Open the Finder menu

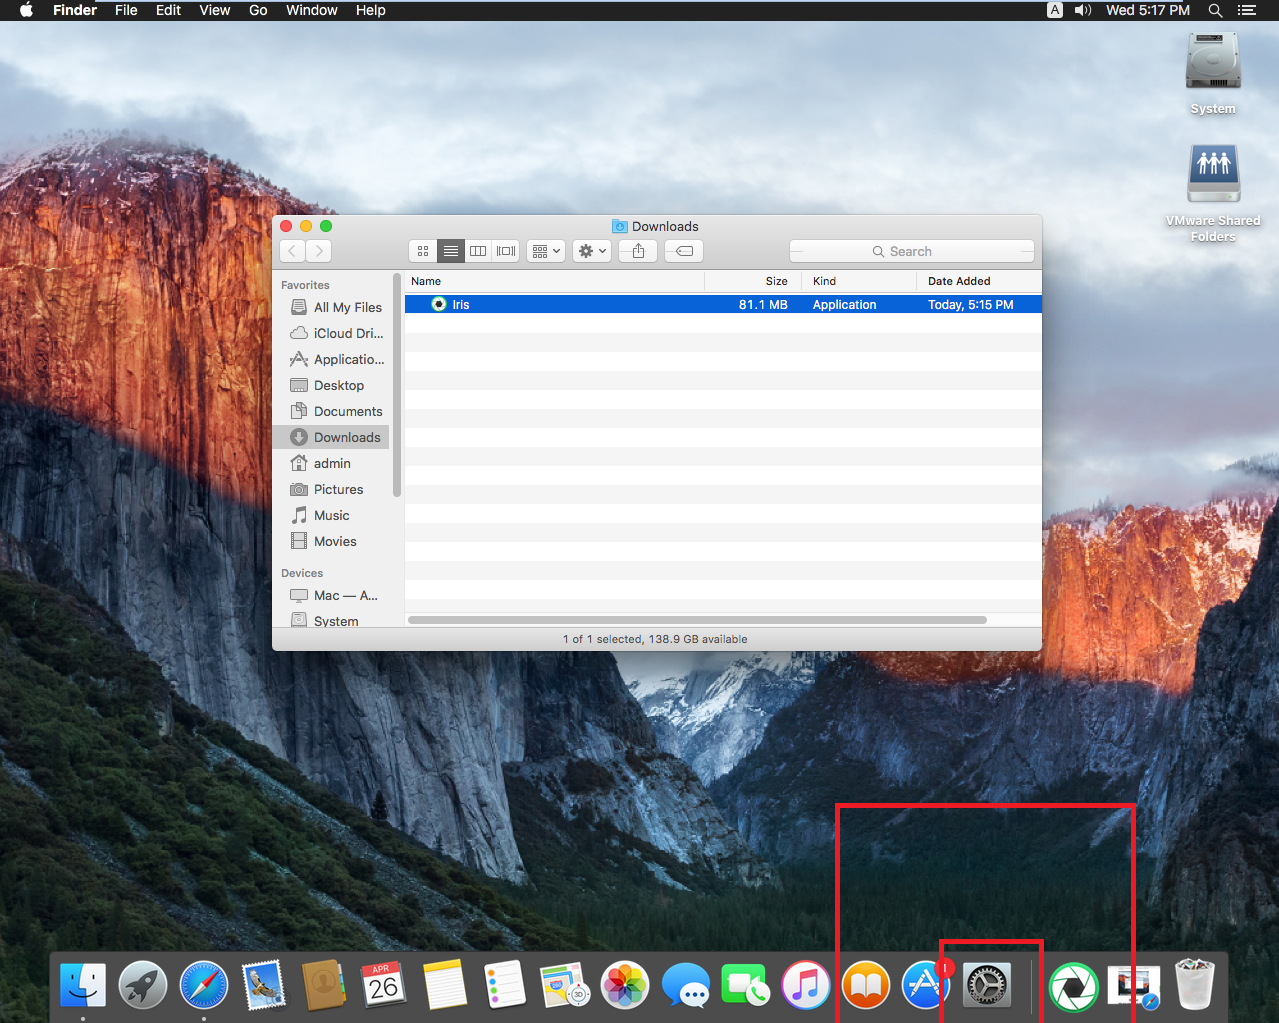pos(75,10)
